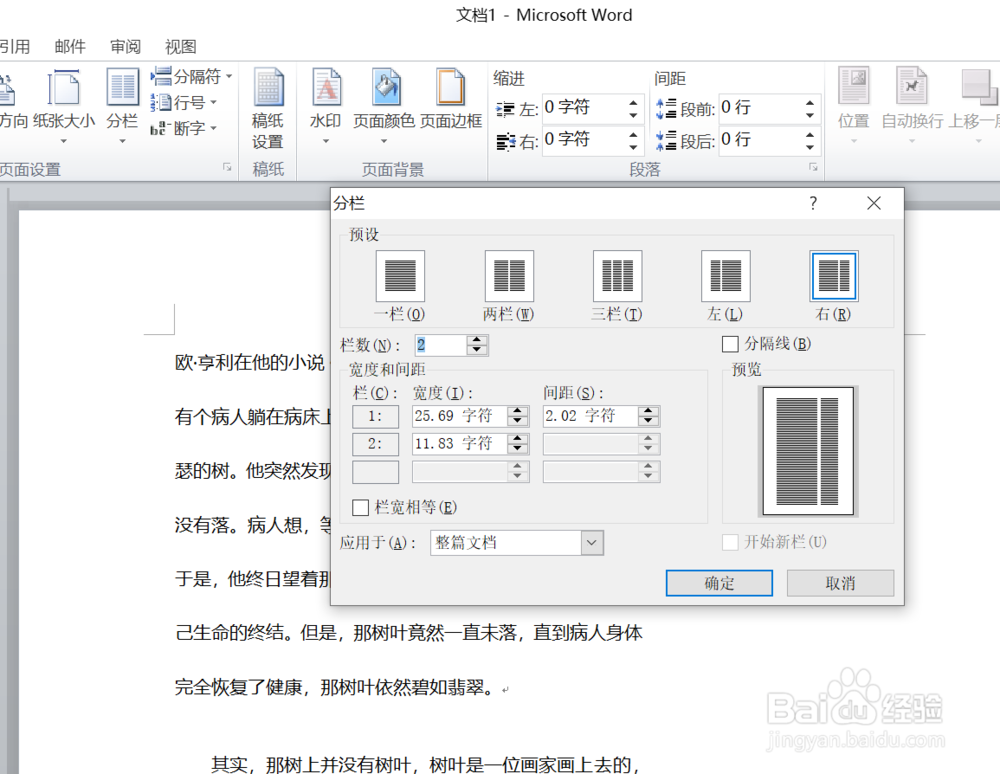This screenshot has width=1000, height=774.
Task: Select the one-column preset icon
Action: tap(400, 276)
